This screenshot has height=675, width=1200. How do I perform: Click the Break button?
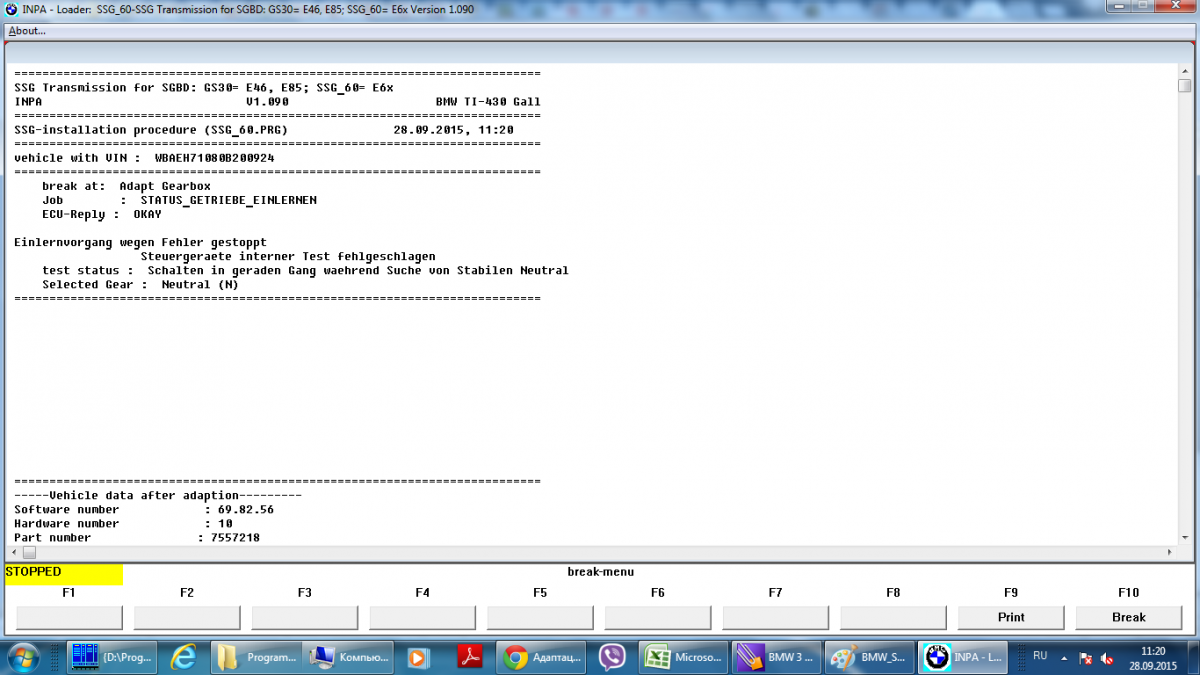pyautogui.click(x=1128, y=617)
